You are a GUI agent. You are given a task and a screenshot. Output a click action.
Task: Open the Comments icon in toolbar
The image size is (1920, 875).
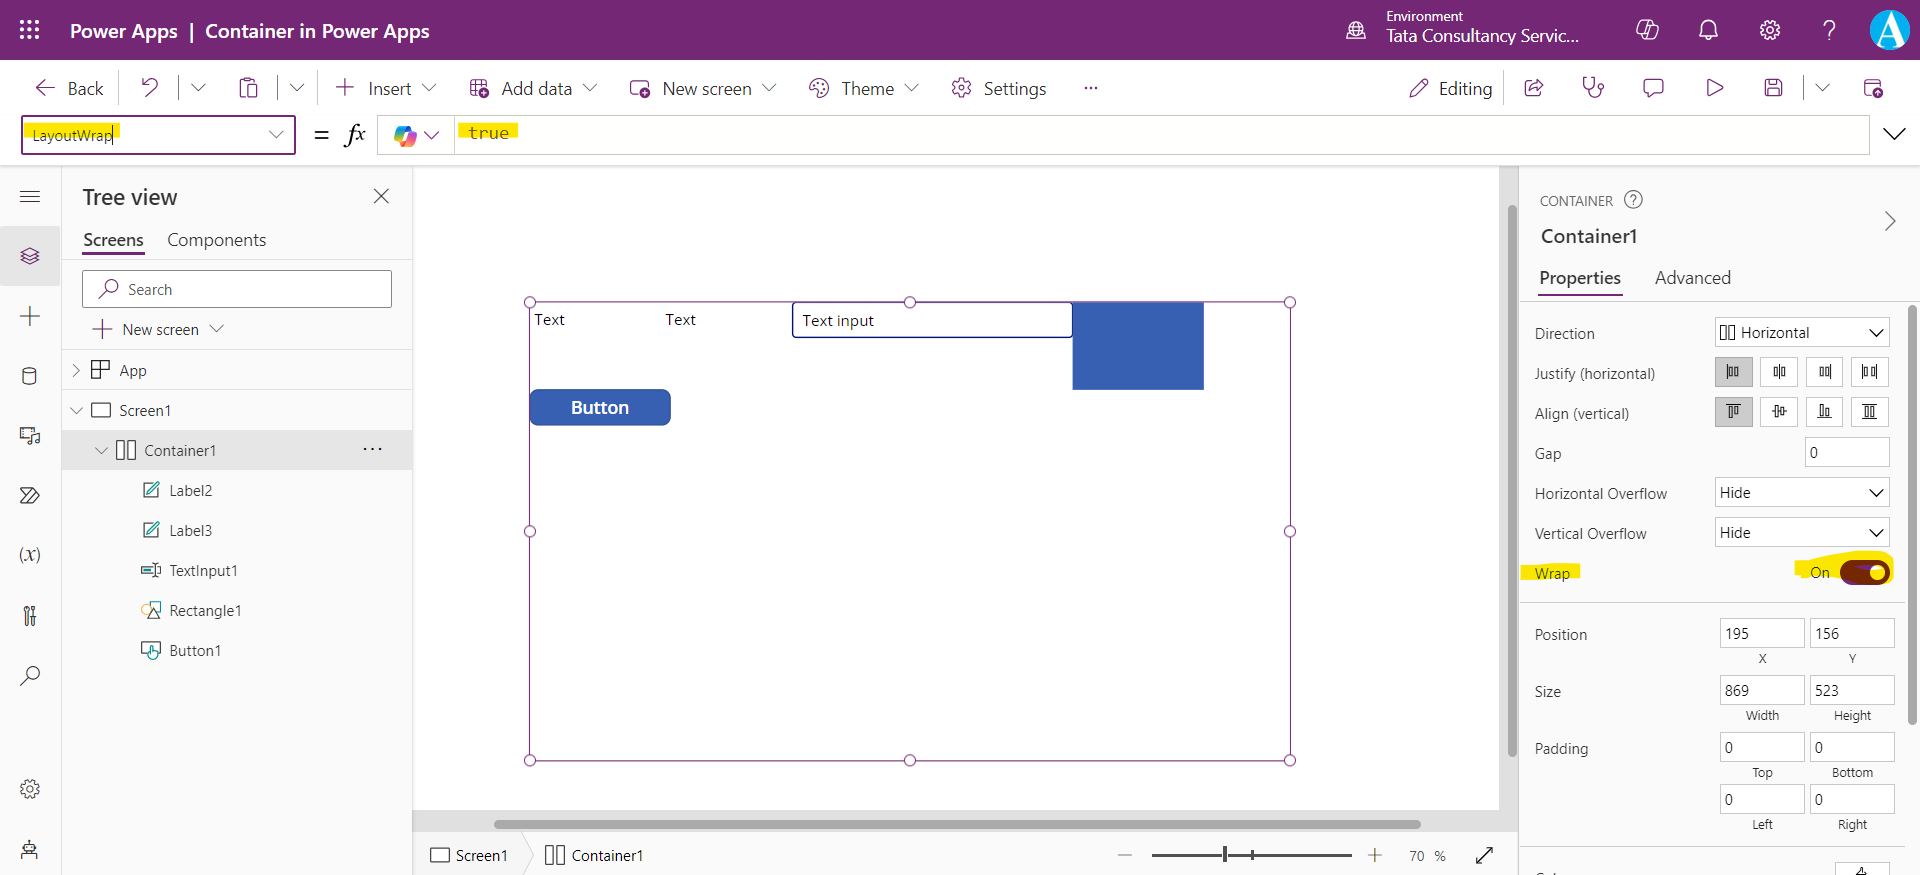point(1653,88)
